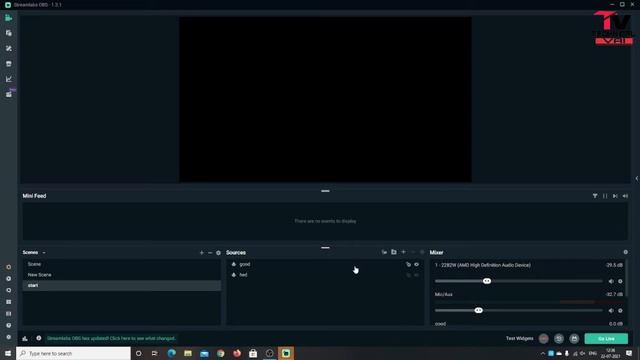Toggle Studio Mode columns icon in sidebar
The height and width of the screenshot is (360, 640).
click(9, 314)
